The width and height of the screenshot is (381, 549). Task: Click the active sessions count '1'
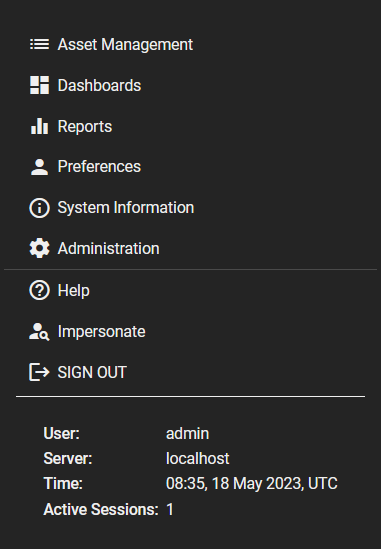coord(170,509)
